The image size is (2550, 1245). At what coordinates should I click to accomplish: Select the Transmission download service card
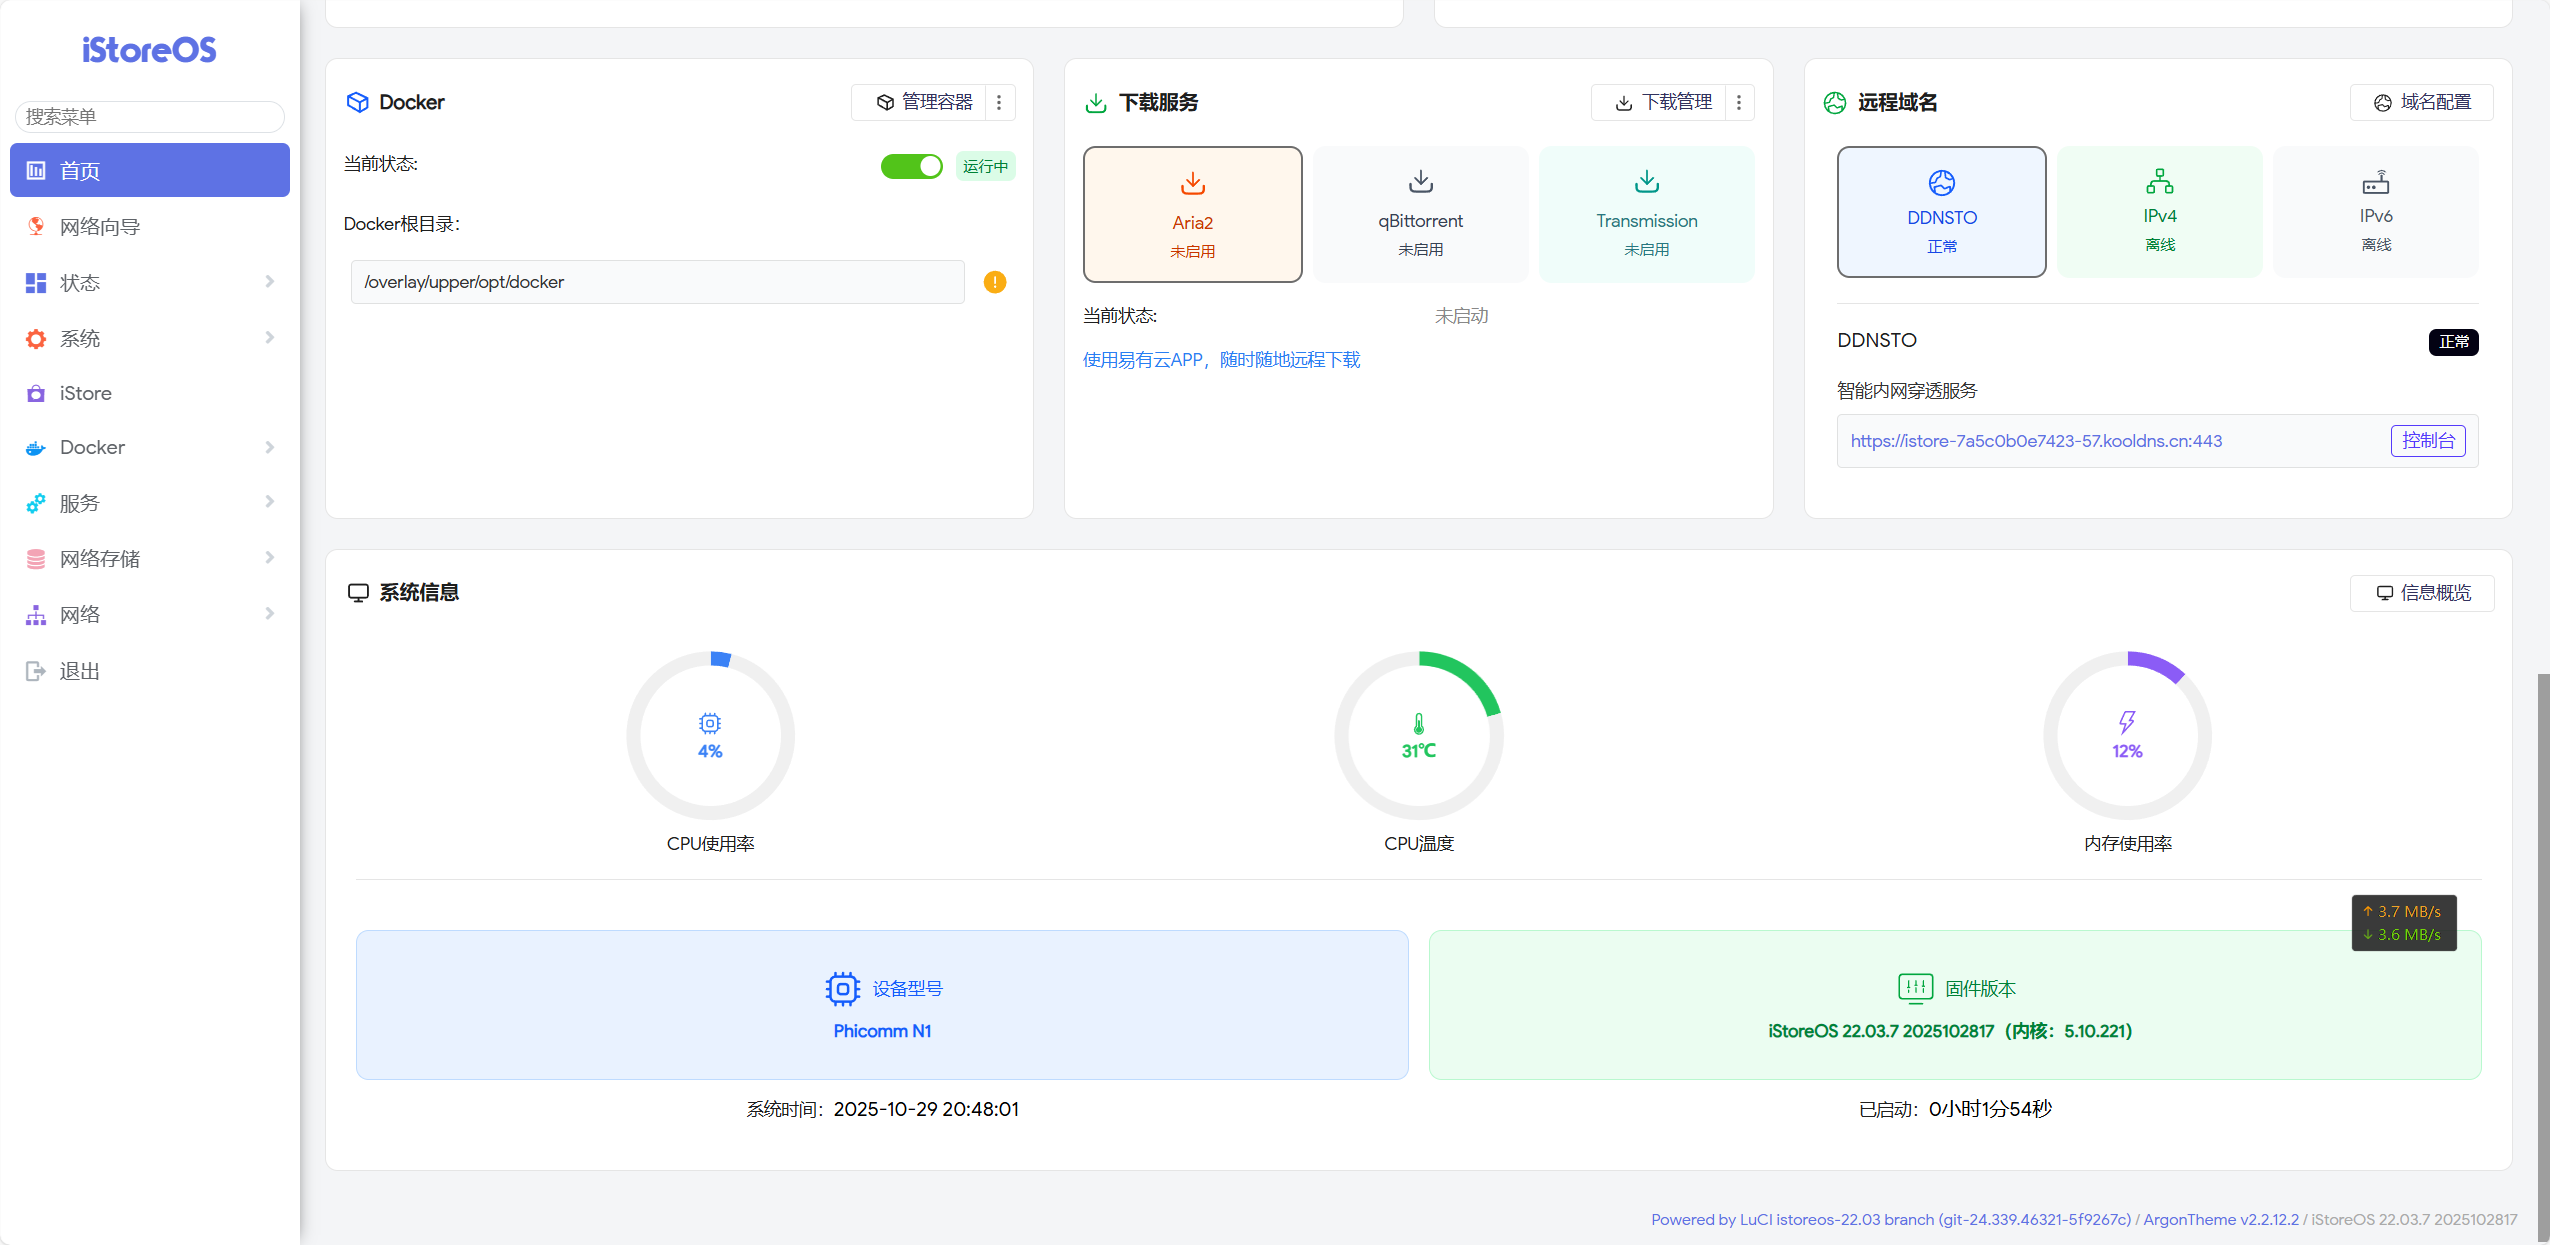(1646, 214)
